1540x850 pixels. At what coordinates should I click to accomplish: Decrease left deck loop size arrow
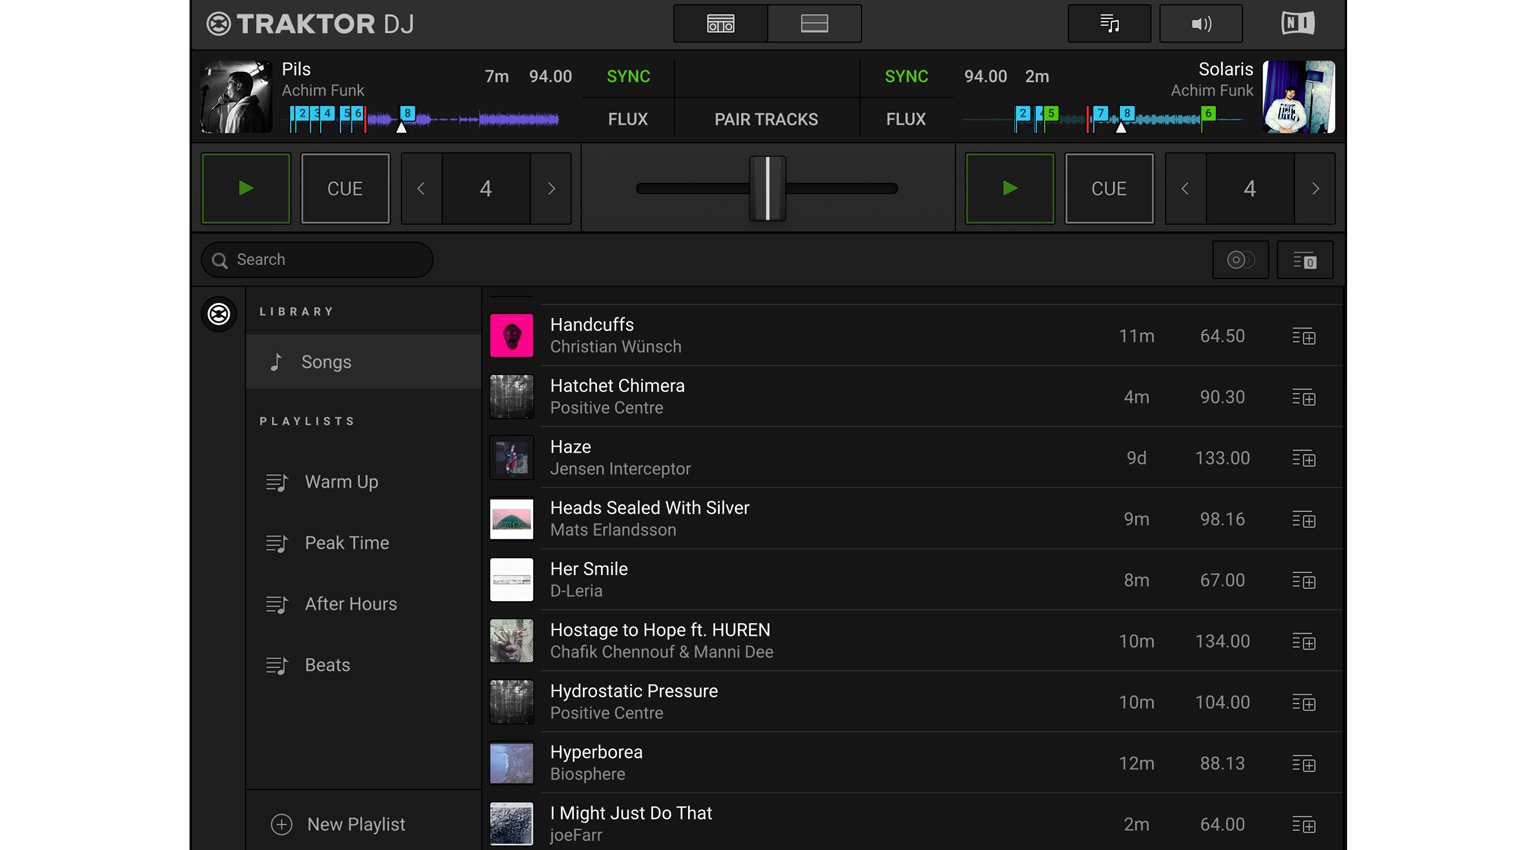(421, 188)
